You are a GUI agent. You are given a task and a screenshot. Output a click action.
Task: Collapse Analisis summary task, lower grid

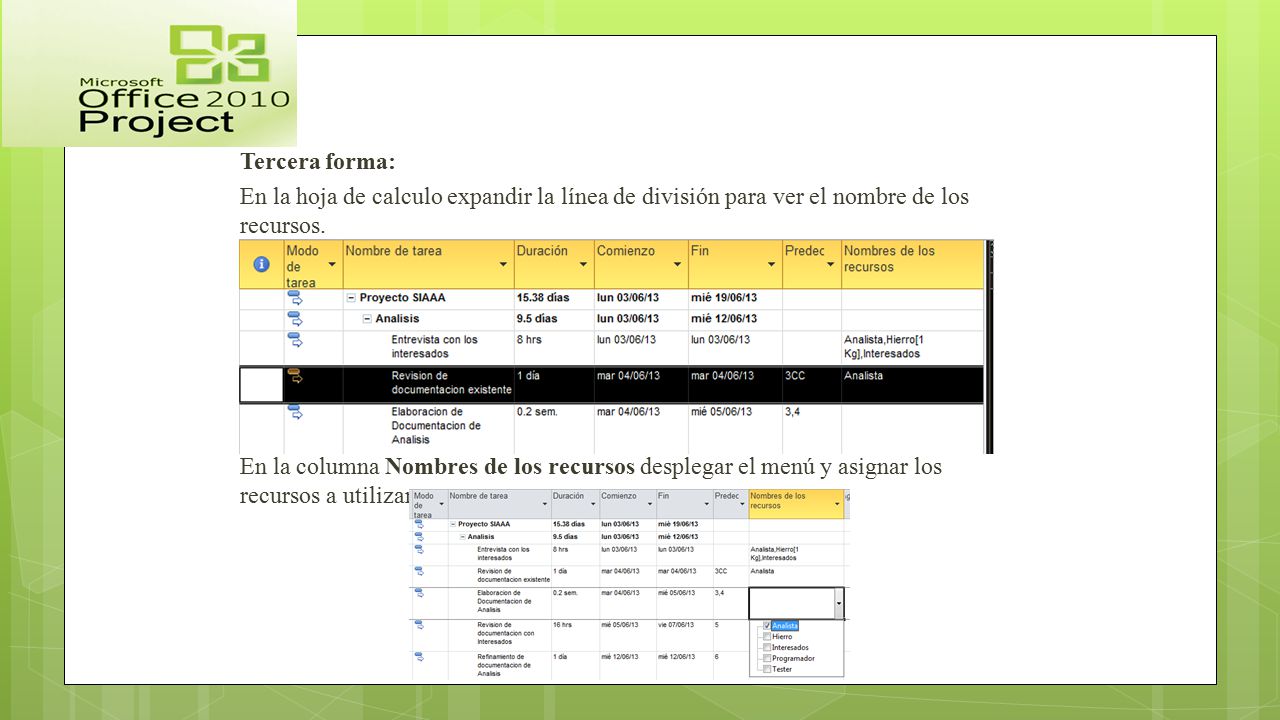click(464, 537)
